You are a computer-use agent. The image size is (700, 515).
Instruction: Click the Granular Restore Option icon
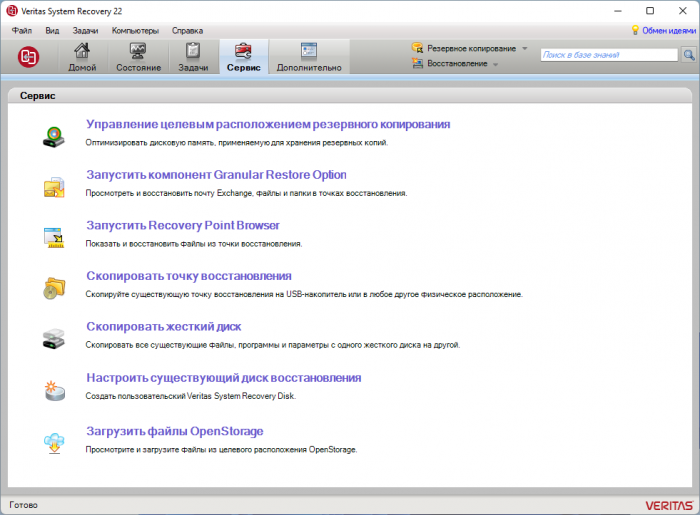tap(53, 185)
